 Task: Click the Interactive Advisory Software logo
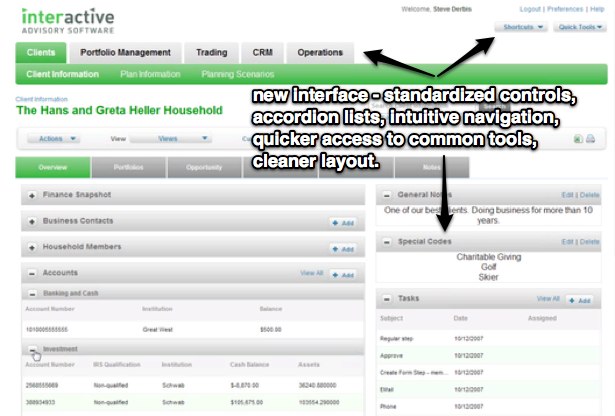click(x=68, y=21)
